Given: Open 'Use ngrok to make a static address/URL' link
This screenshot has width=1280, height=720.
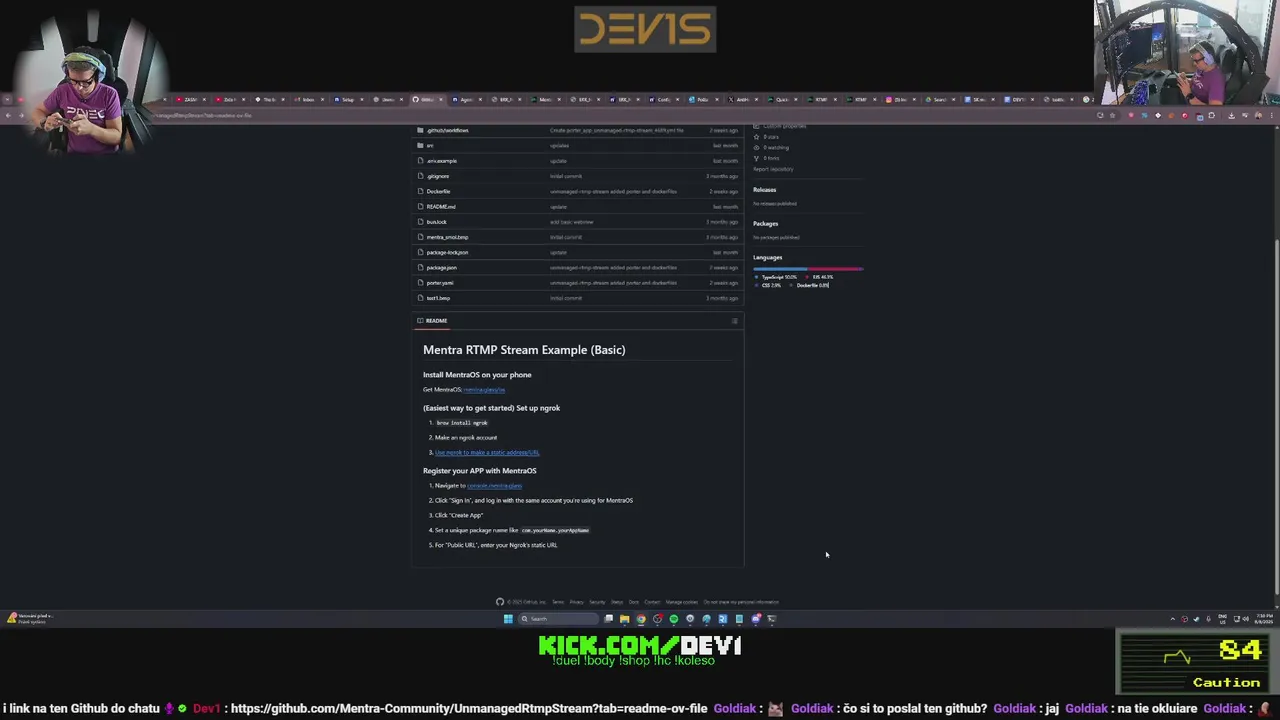Looking at the screenshot, I should (487, 453).
